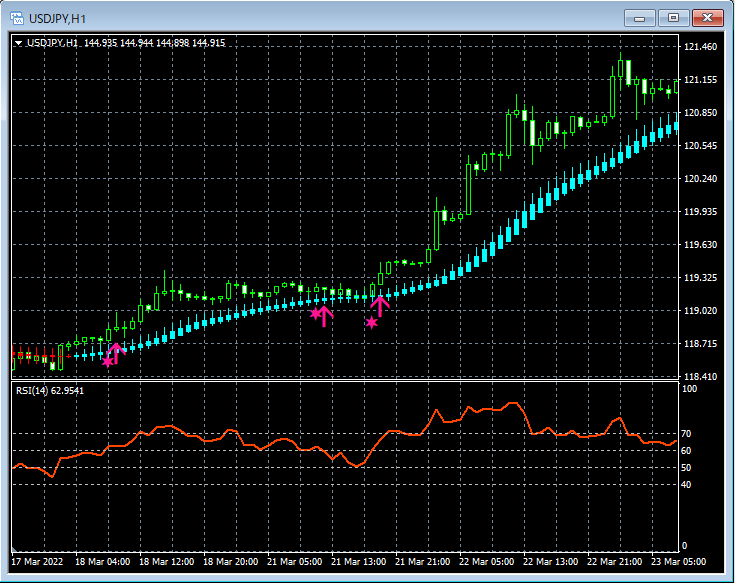Click the 17 Mar 2022 time label

click(37, 561)
